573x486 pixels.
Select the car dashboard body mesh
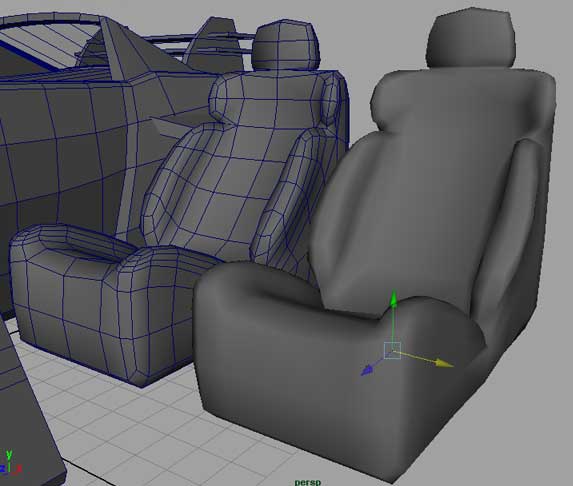[x=73, y=153]
